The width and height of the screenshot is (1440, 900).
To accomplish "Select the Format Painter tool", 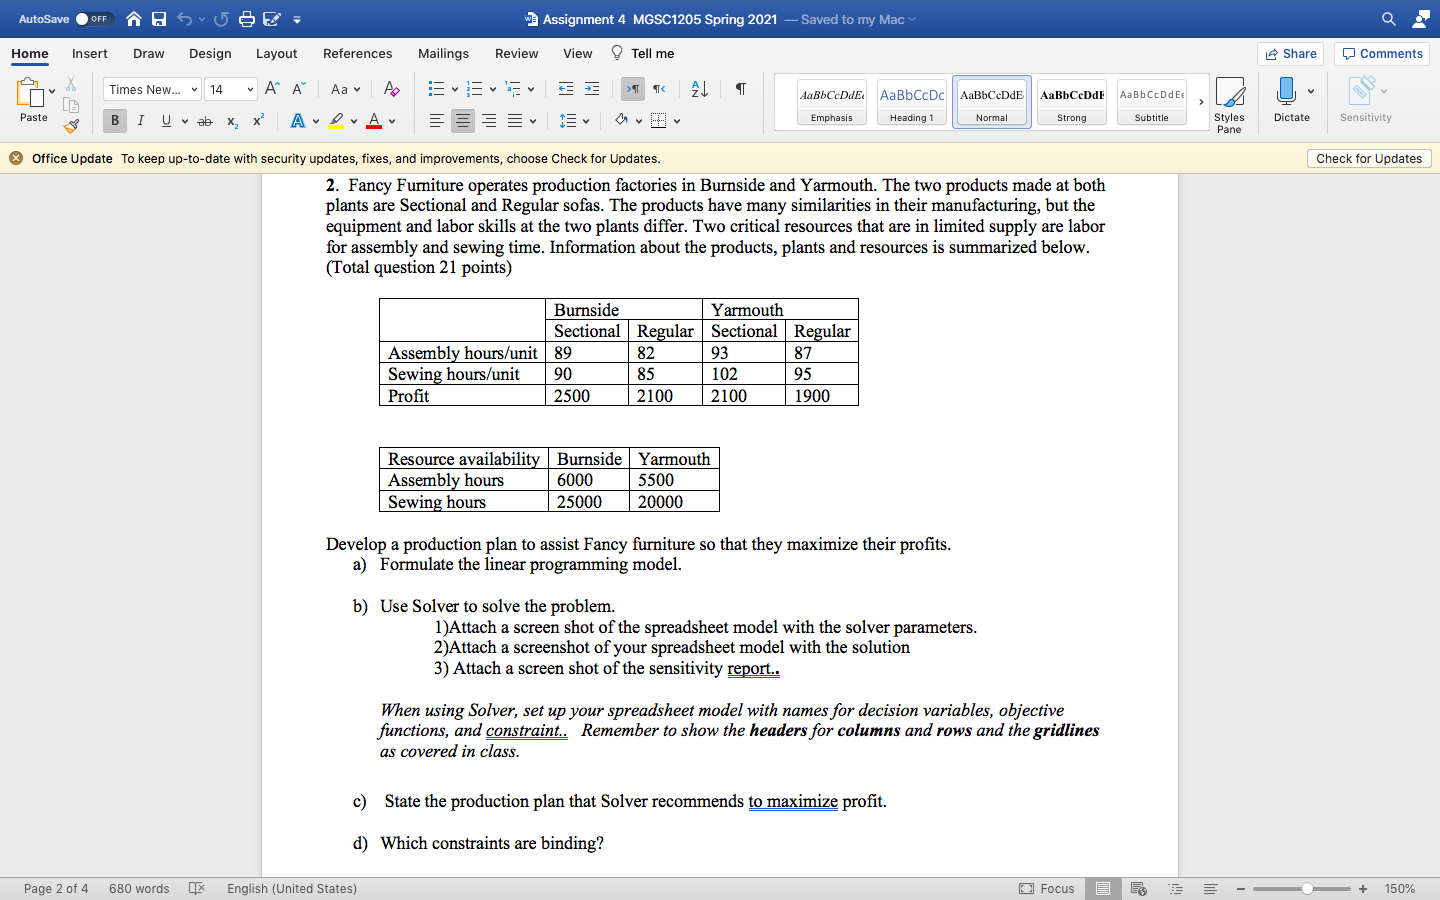I will point(71,125).
